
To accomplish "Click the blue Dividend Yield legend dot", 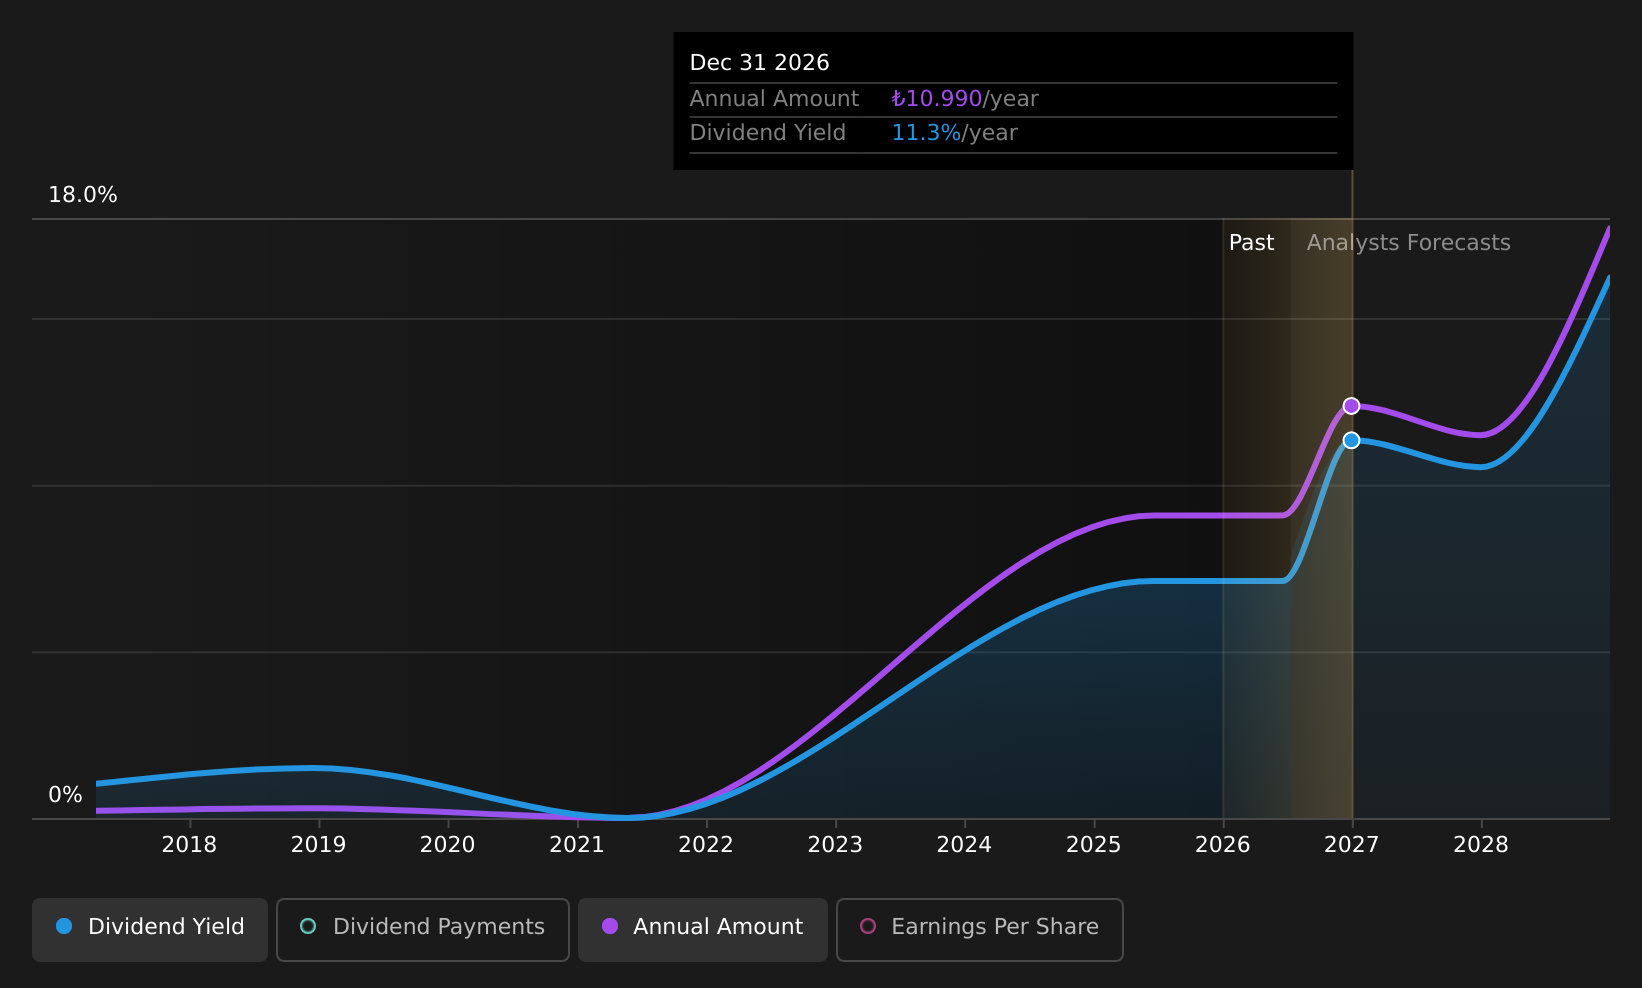I will (64, 926).
